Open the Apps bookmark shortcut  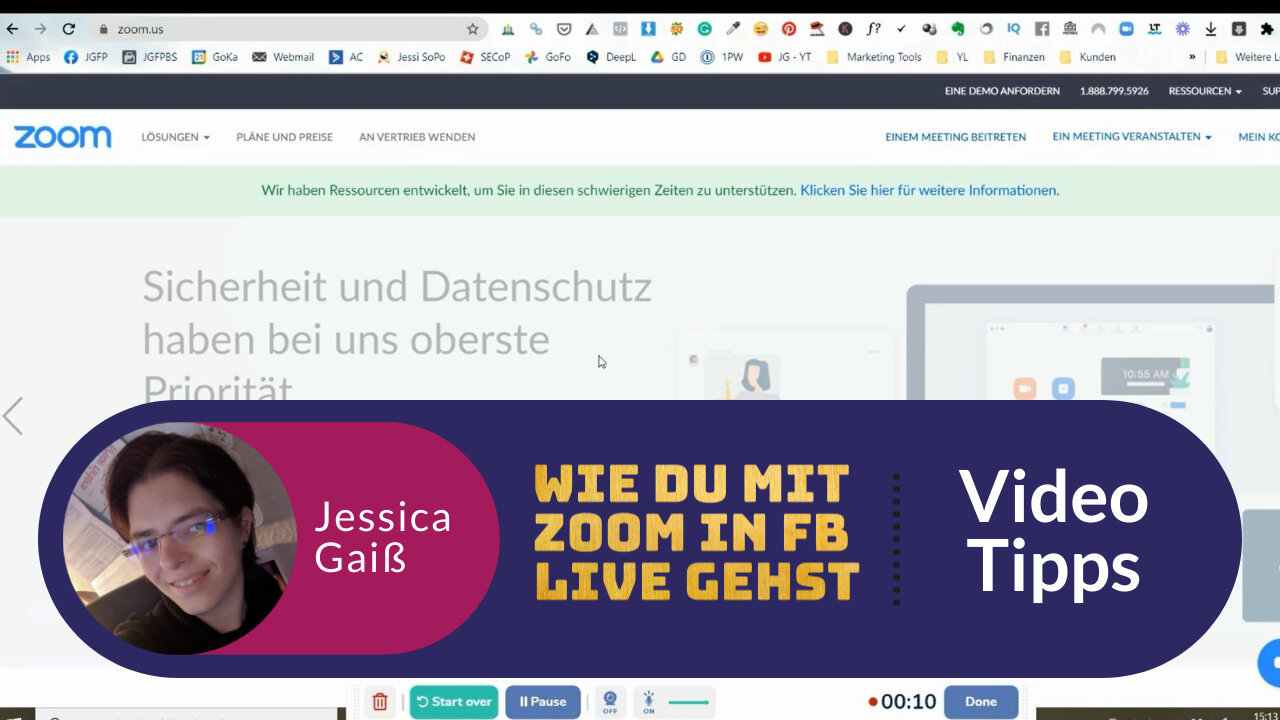tap(28, 57)
